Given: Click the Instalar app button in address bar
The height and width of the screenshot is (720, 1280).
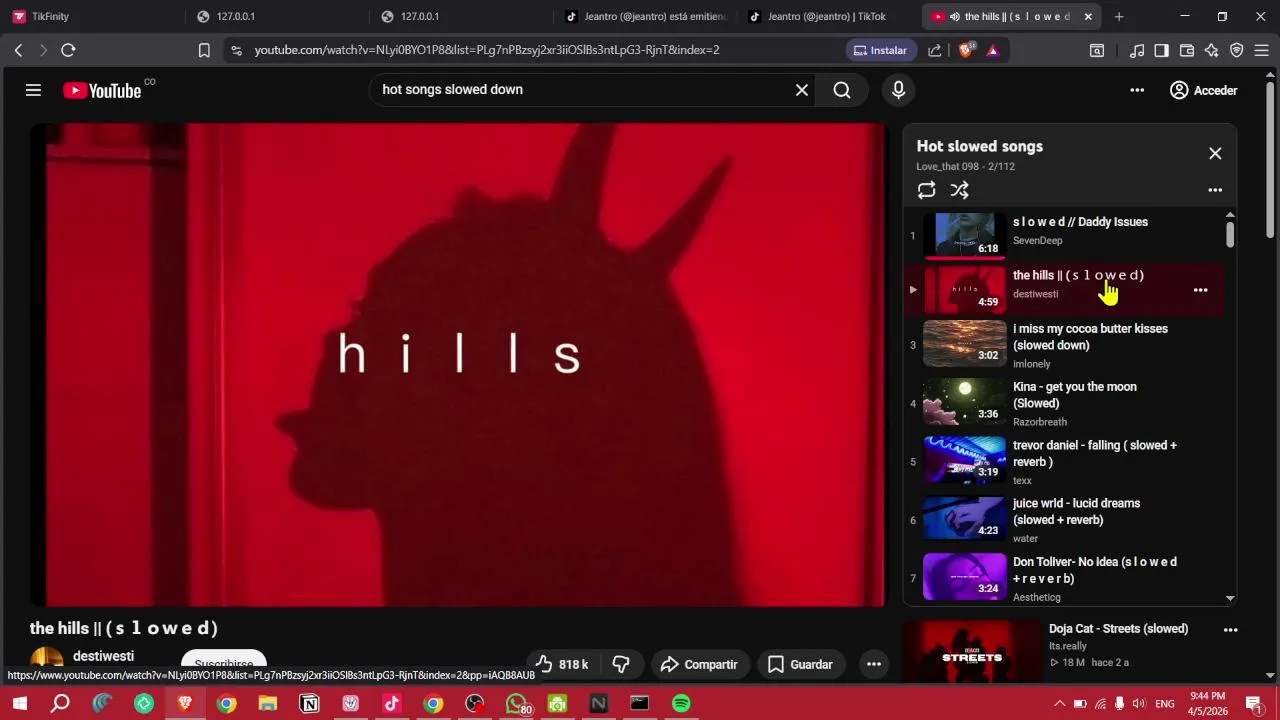Looking at the screenshot, I should (879, 50).
